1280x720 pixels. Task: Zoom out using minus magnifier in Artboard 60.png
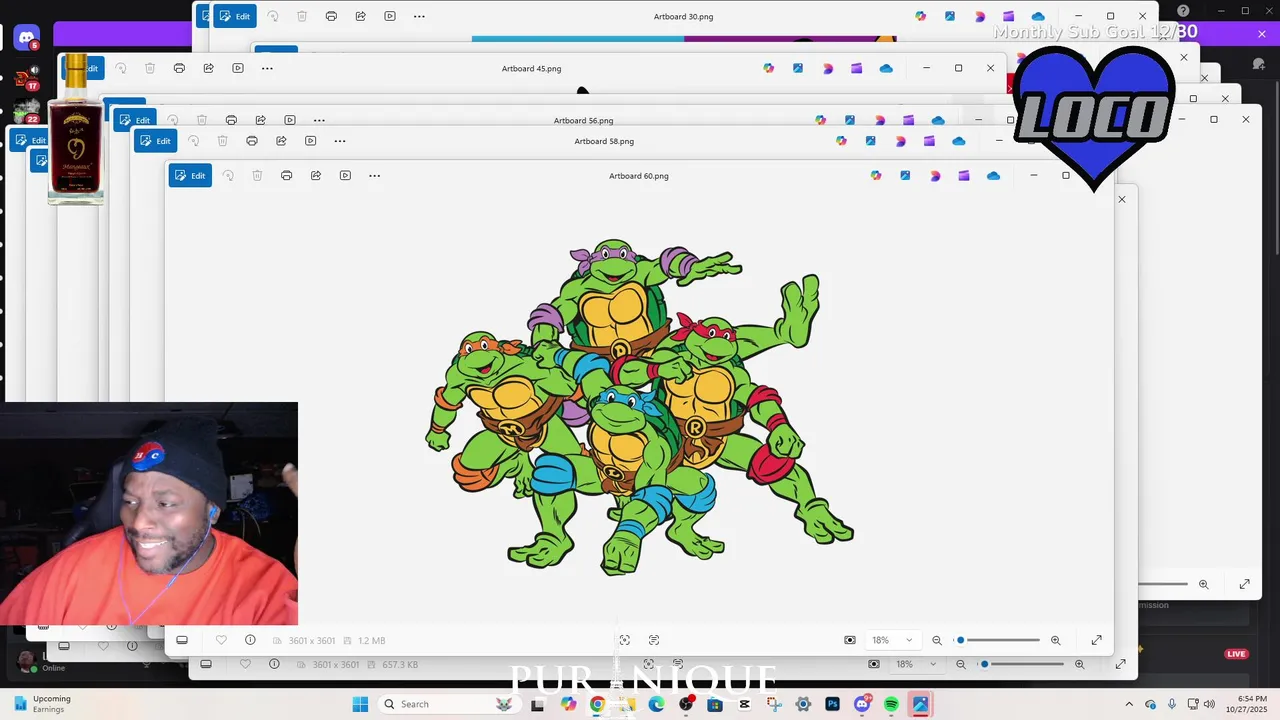click(x=937, y=640)
